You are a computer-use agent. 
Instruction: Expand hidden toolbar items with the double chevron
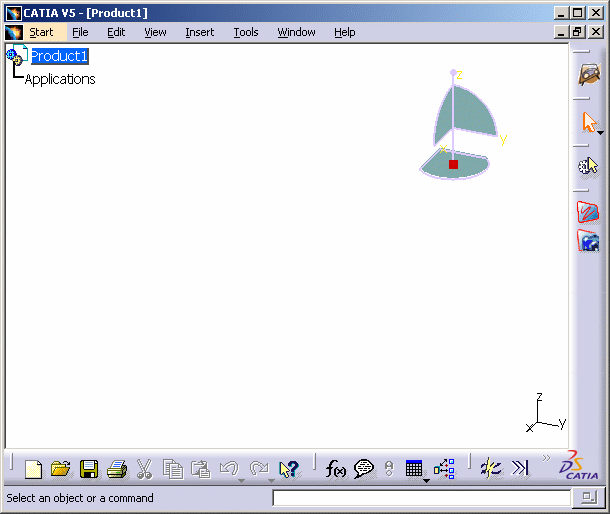pos(546,458)
